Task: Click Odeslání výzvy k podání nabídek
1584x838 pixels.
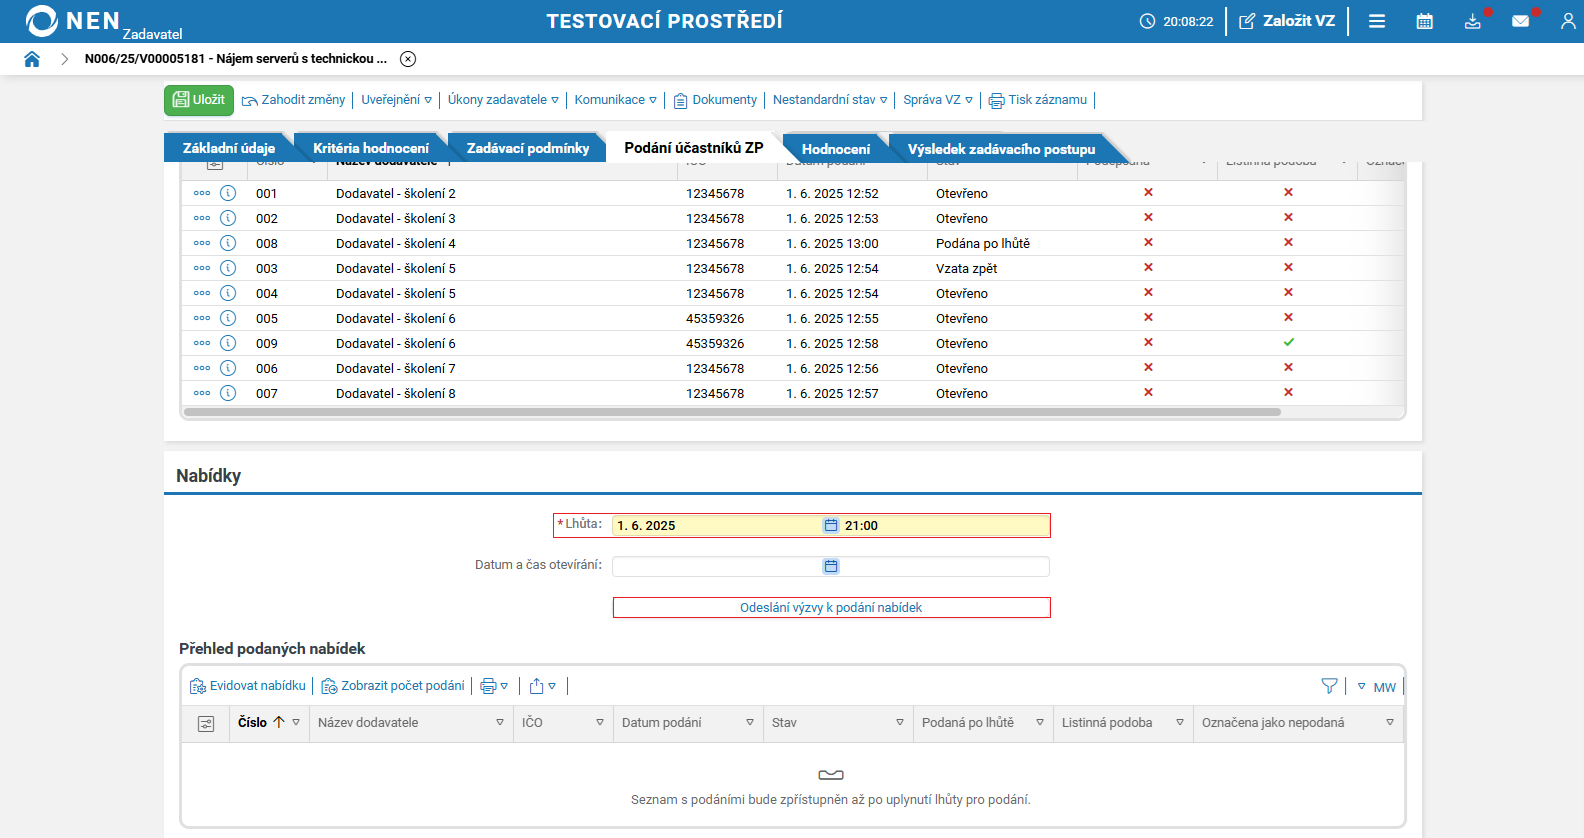Action: coord(831,608)
